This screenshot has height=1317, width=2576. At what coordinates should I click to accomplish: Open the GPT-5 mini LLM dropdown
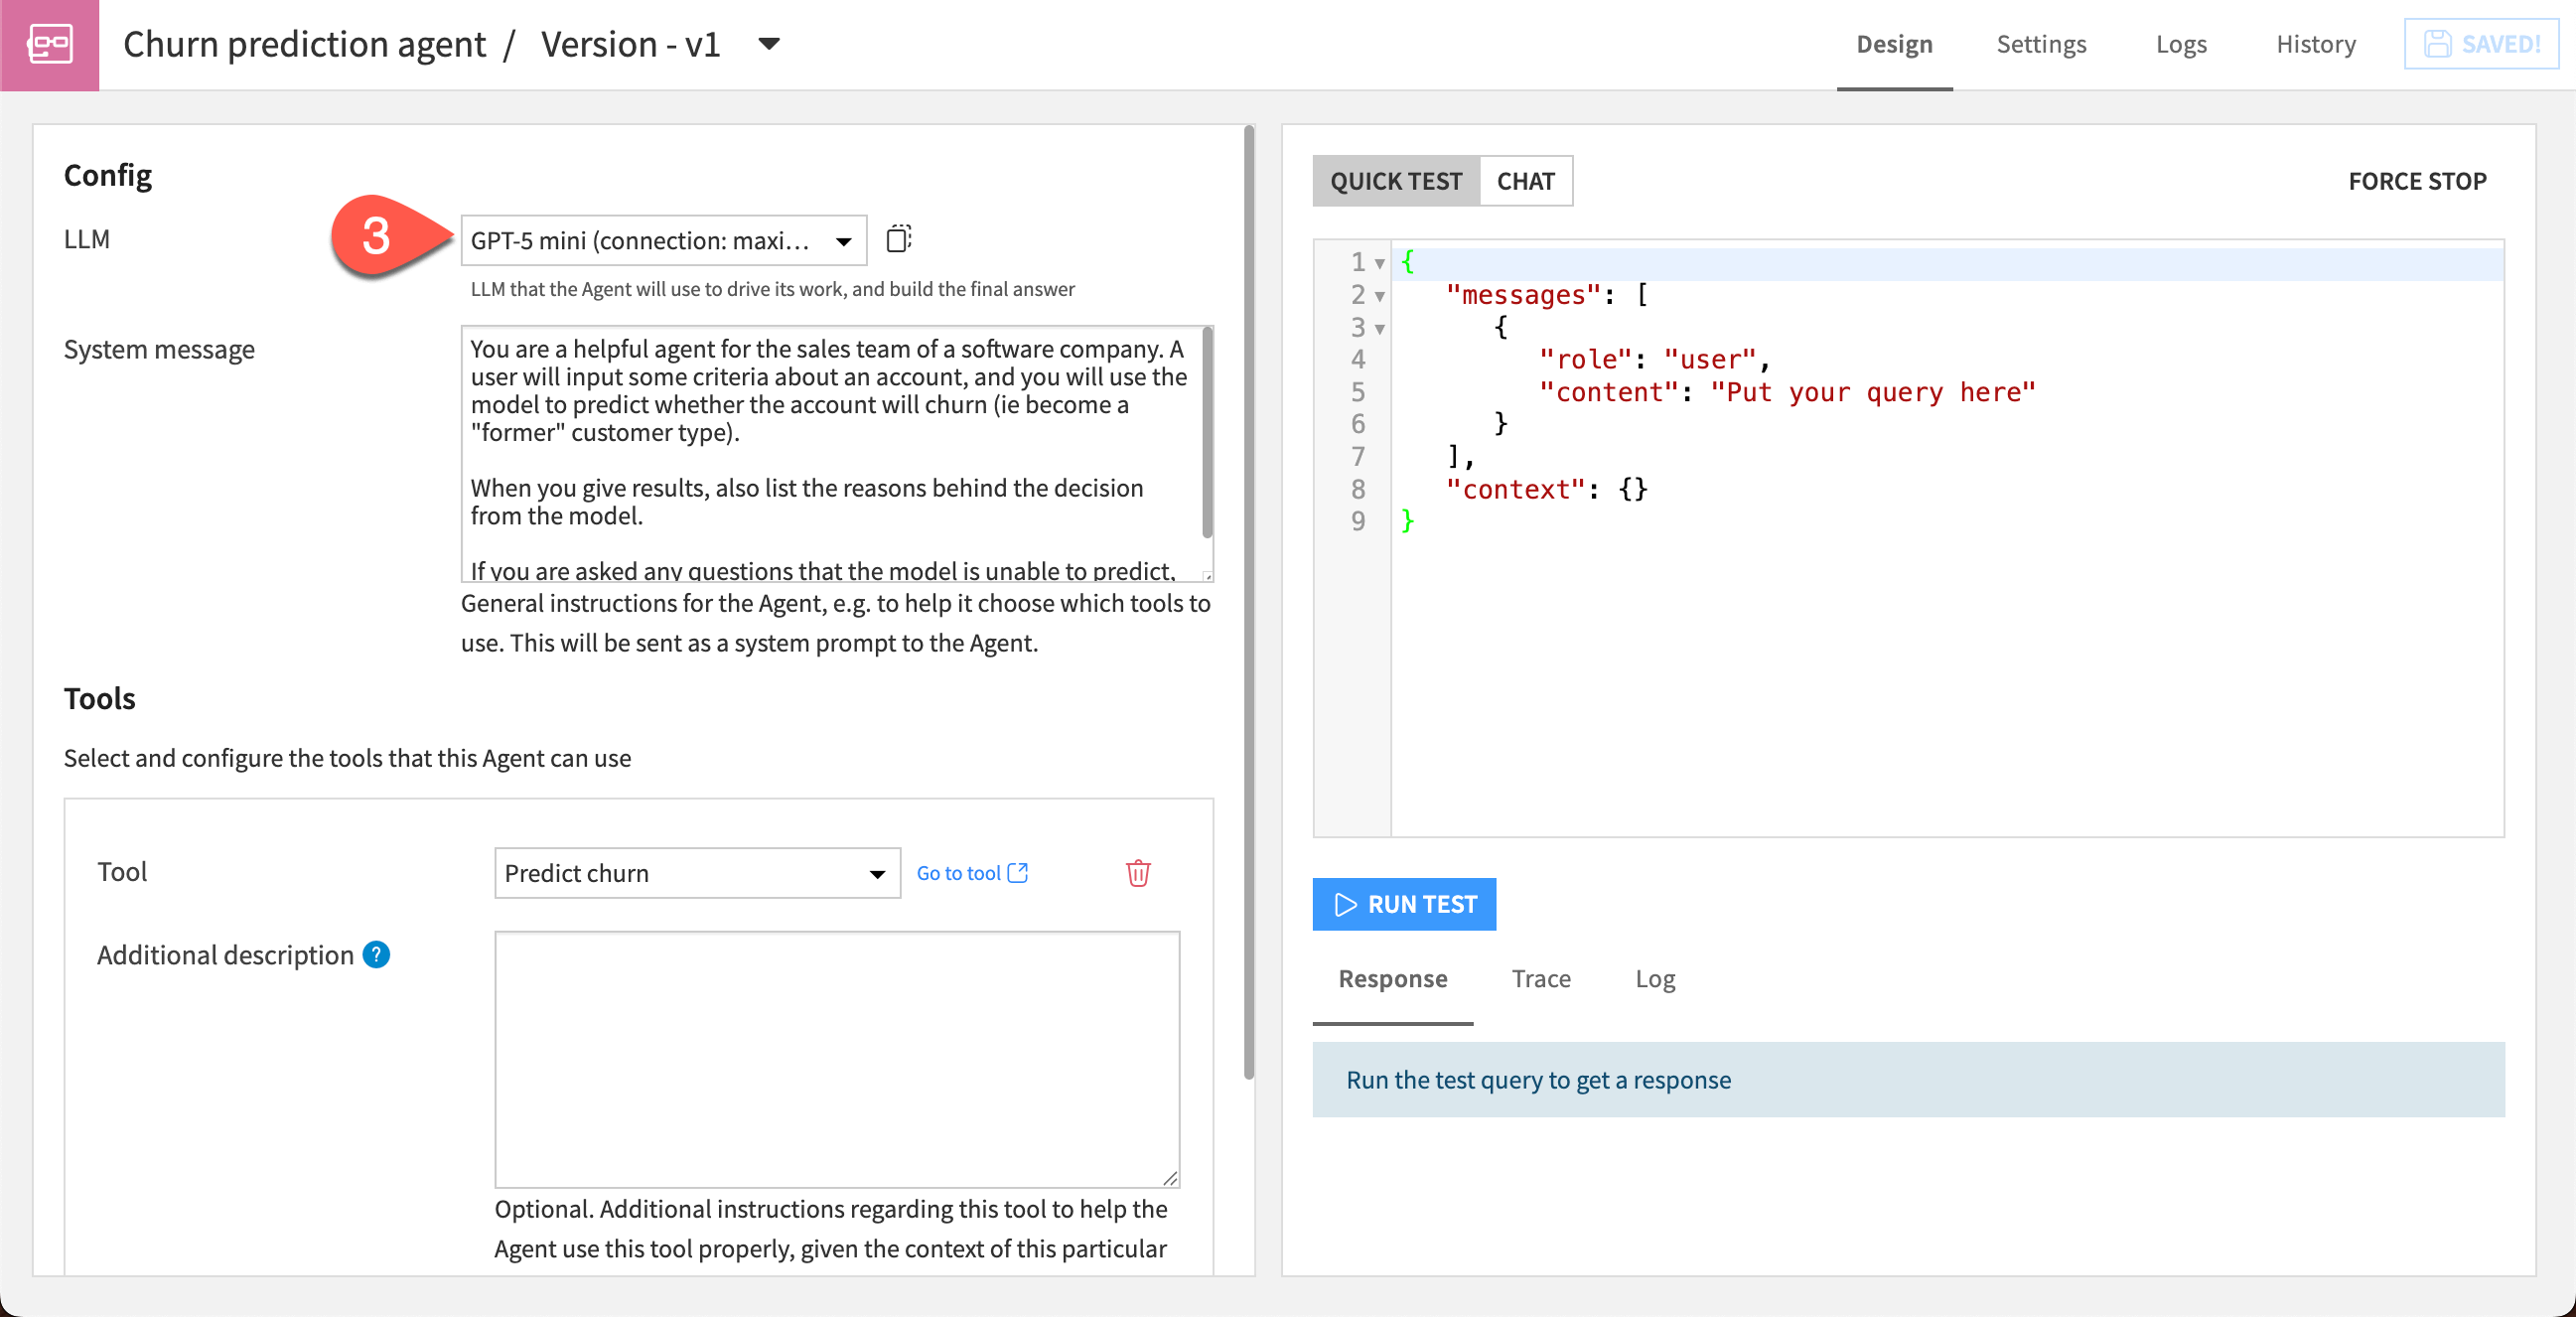click(662, 240)
